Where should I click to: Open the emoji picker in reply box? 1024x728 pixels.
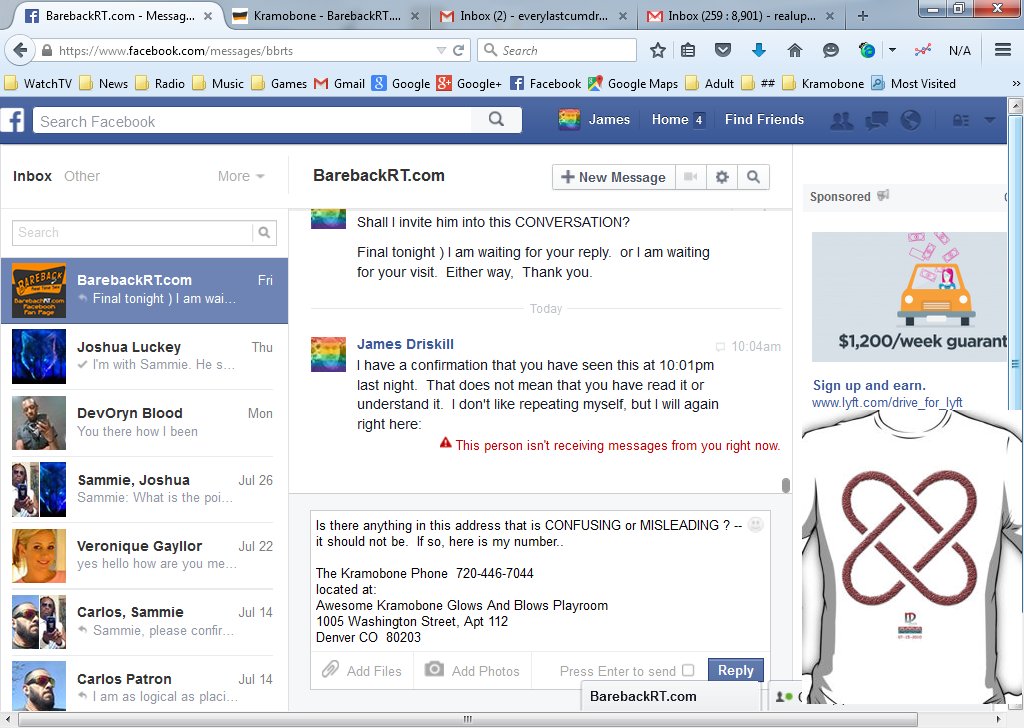[x=755, y=524]
